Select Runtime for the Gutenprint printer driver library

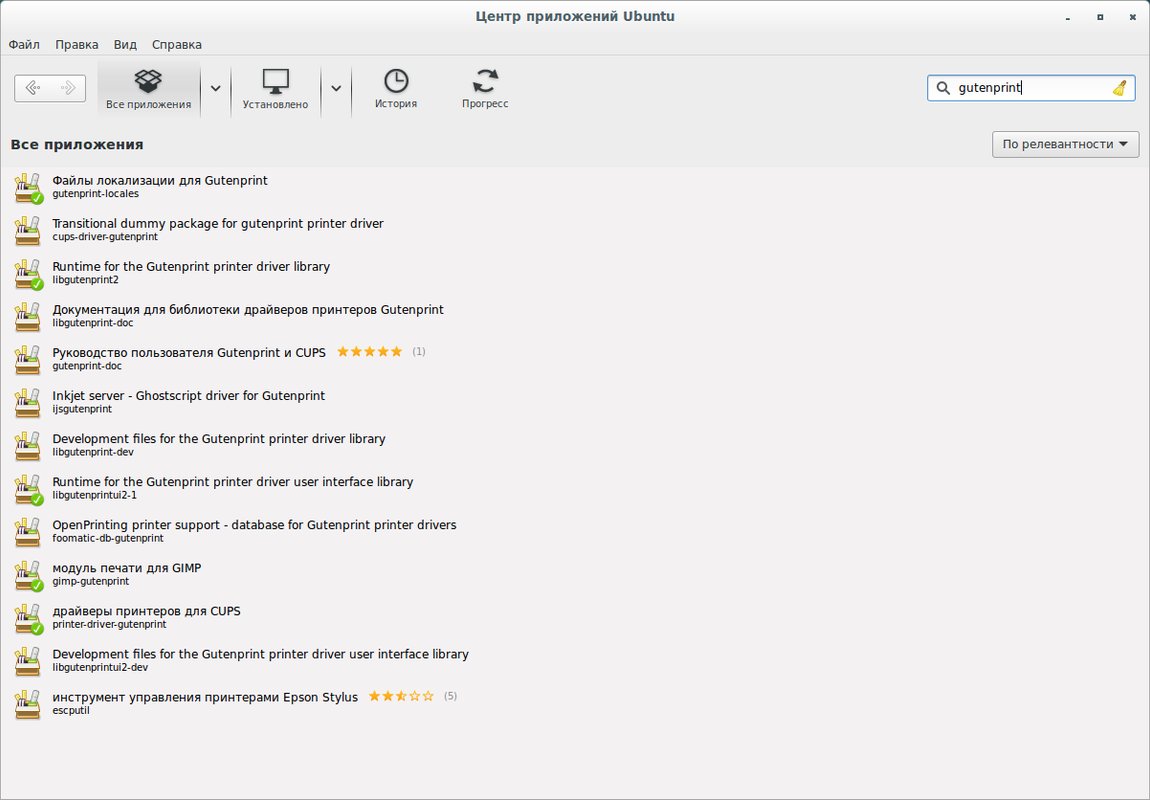tap(575, 274)
